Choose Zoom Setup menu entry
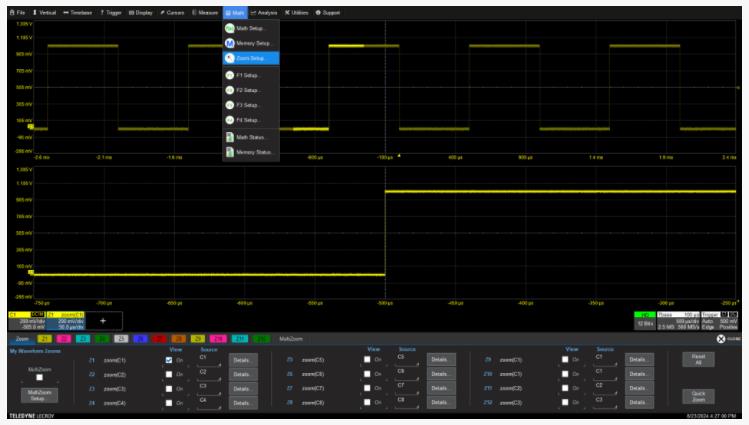The height and width of the screenshot is (425, 749). 250,58
